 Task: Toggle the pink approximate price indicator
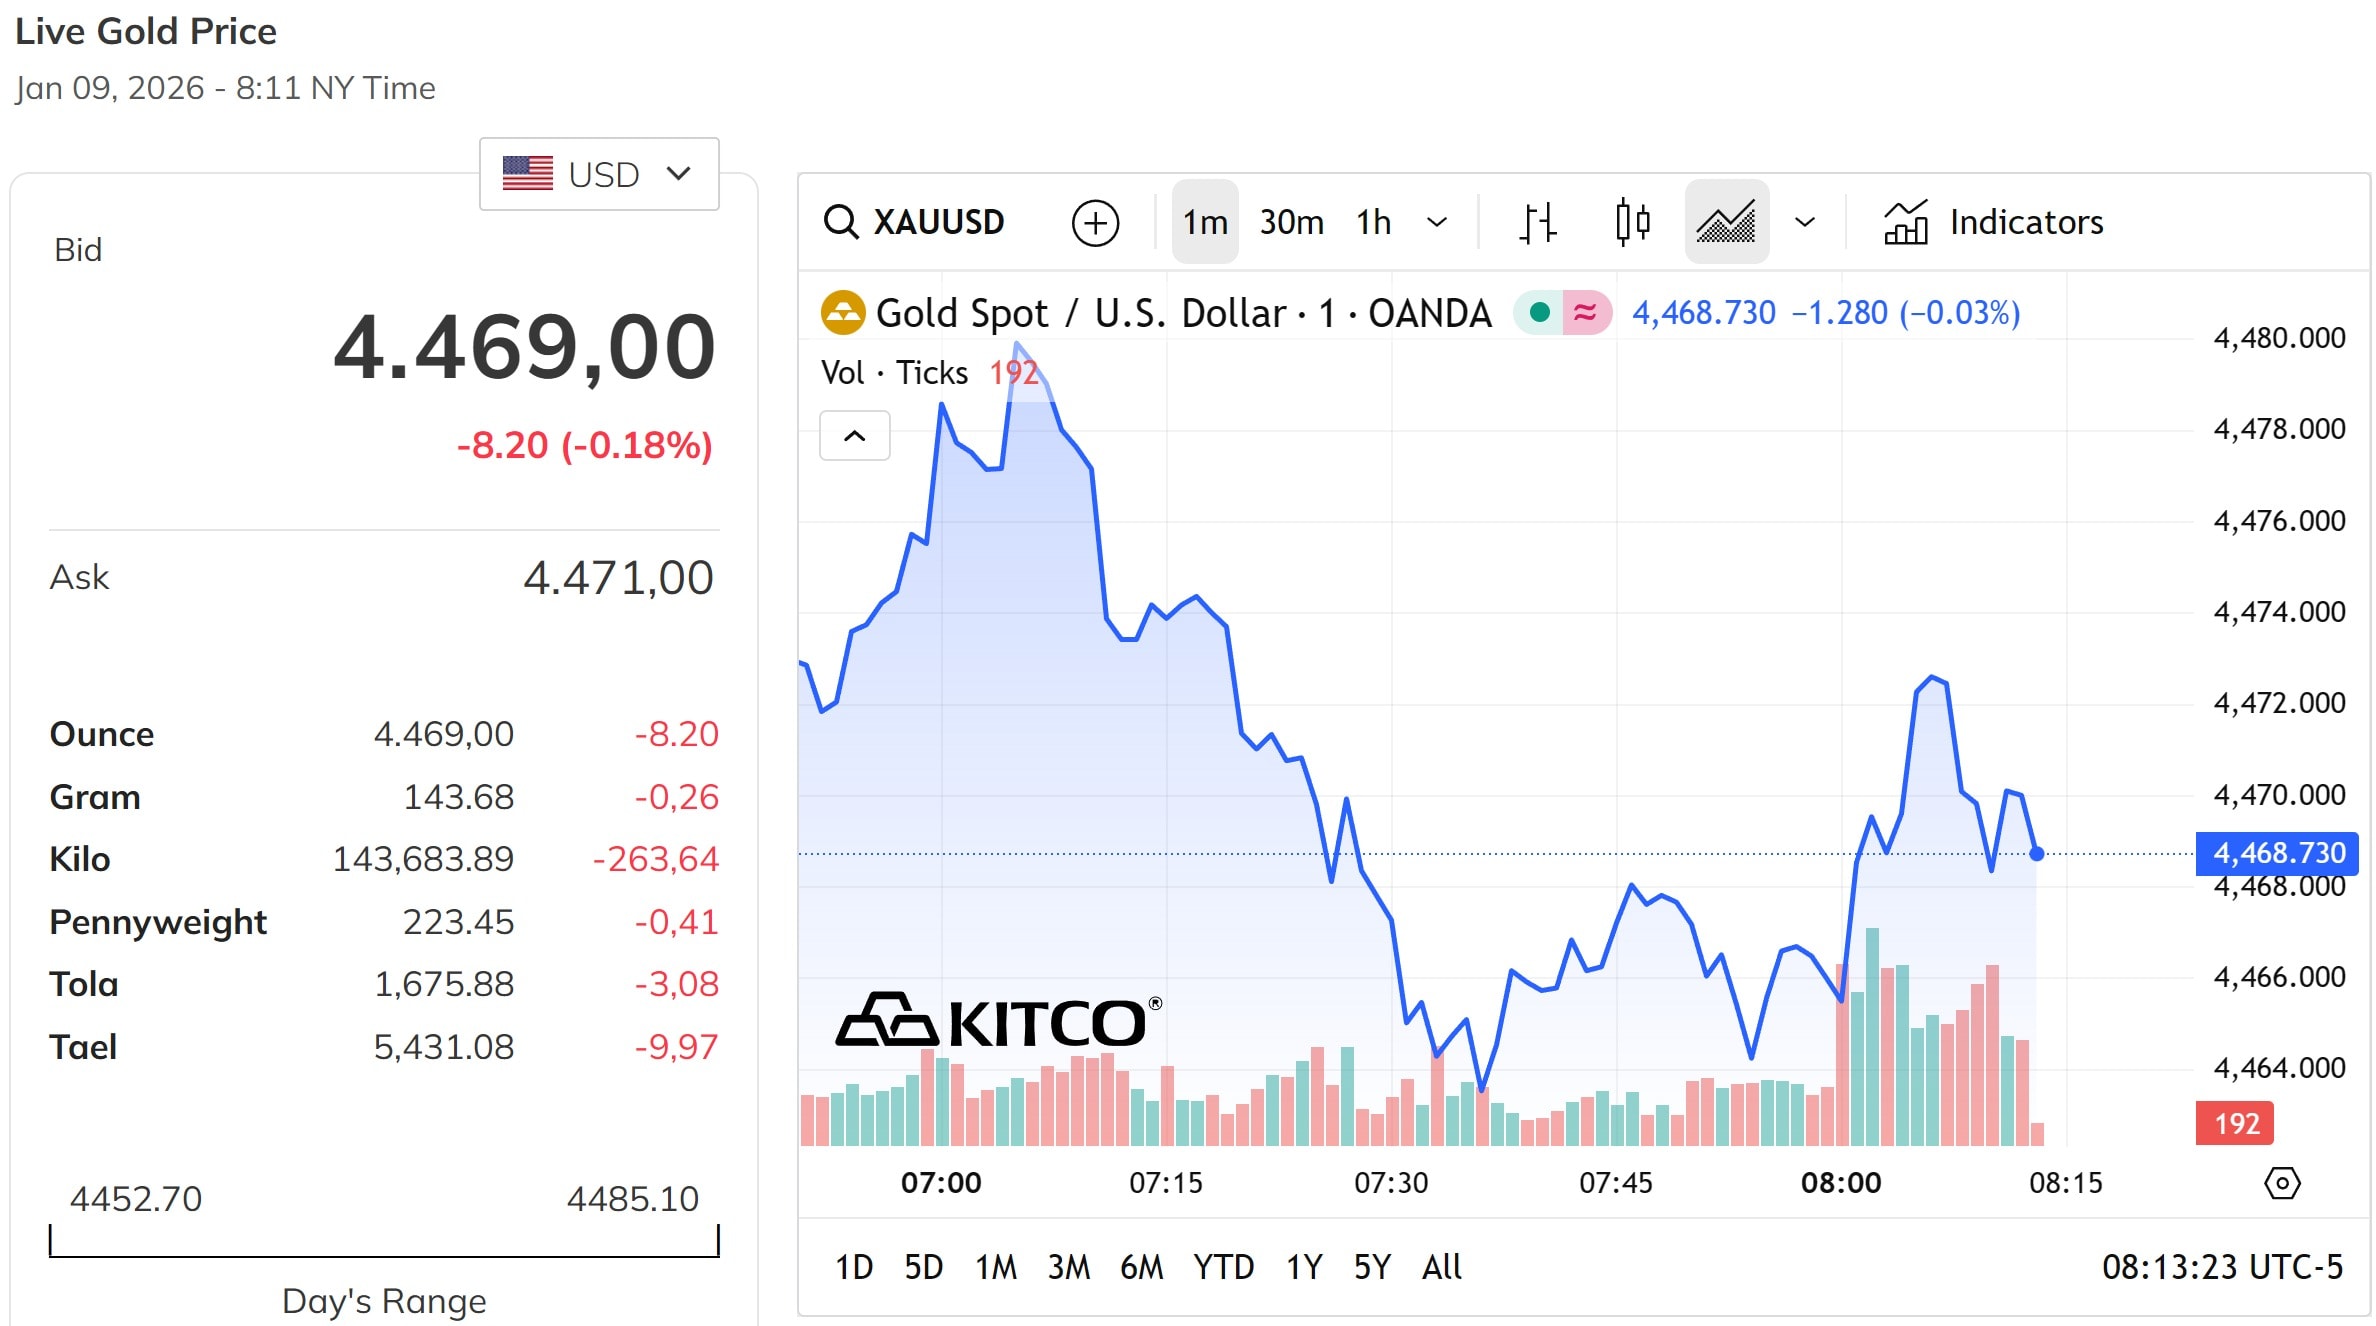click(x=1583, y=312)
